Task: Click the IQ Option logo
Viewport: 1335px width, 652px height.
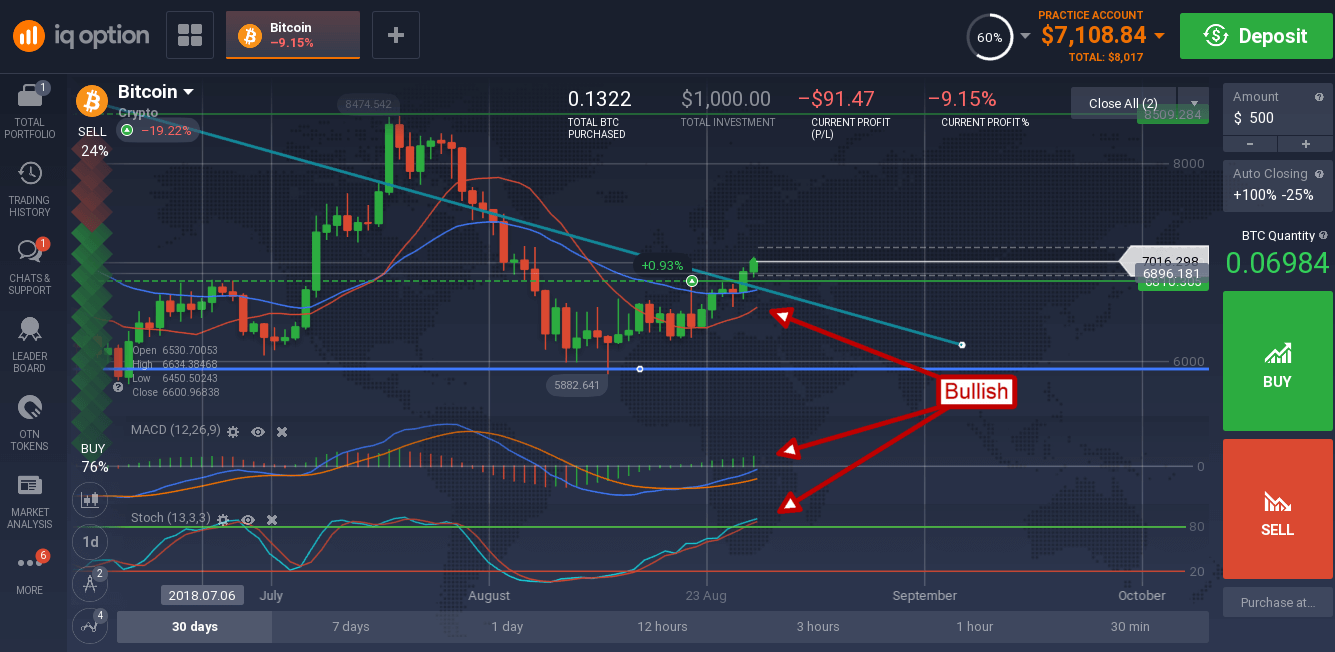Action: [x=80, y=36]
